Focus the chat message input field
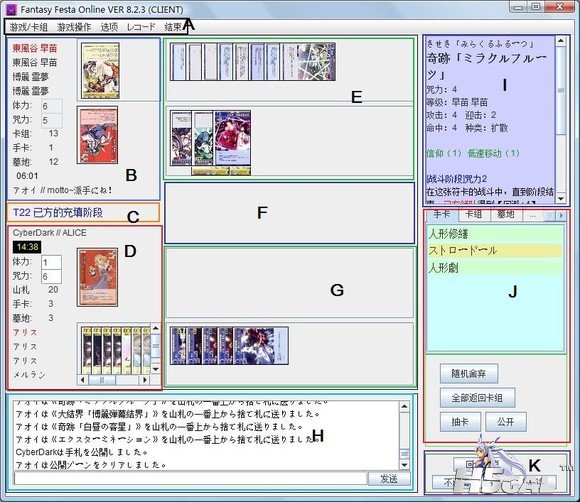Screen dimensions: 580x502 tap(190, 478)
